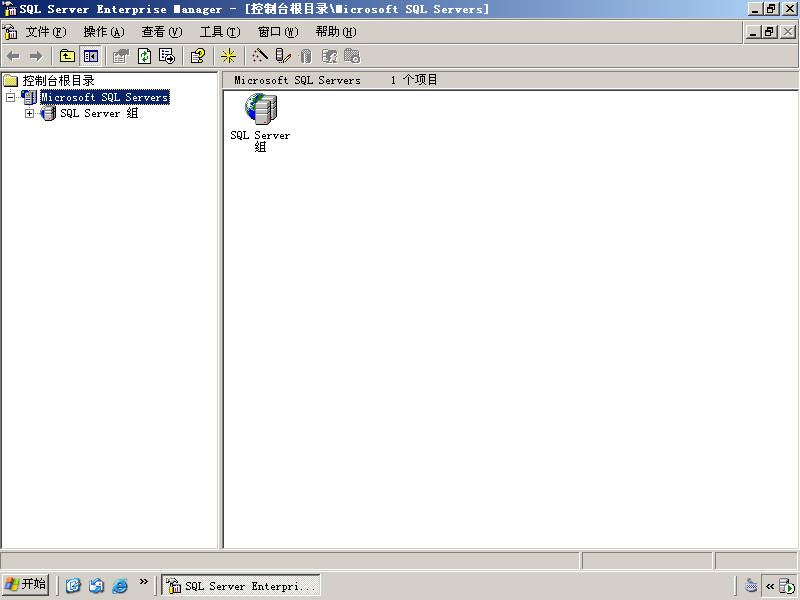Click the green Refresh toolbar icon
The height and width of the screenshot is (600, 800).
tap(144, 56)
